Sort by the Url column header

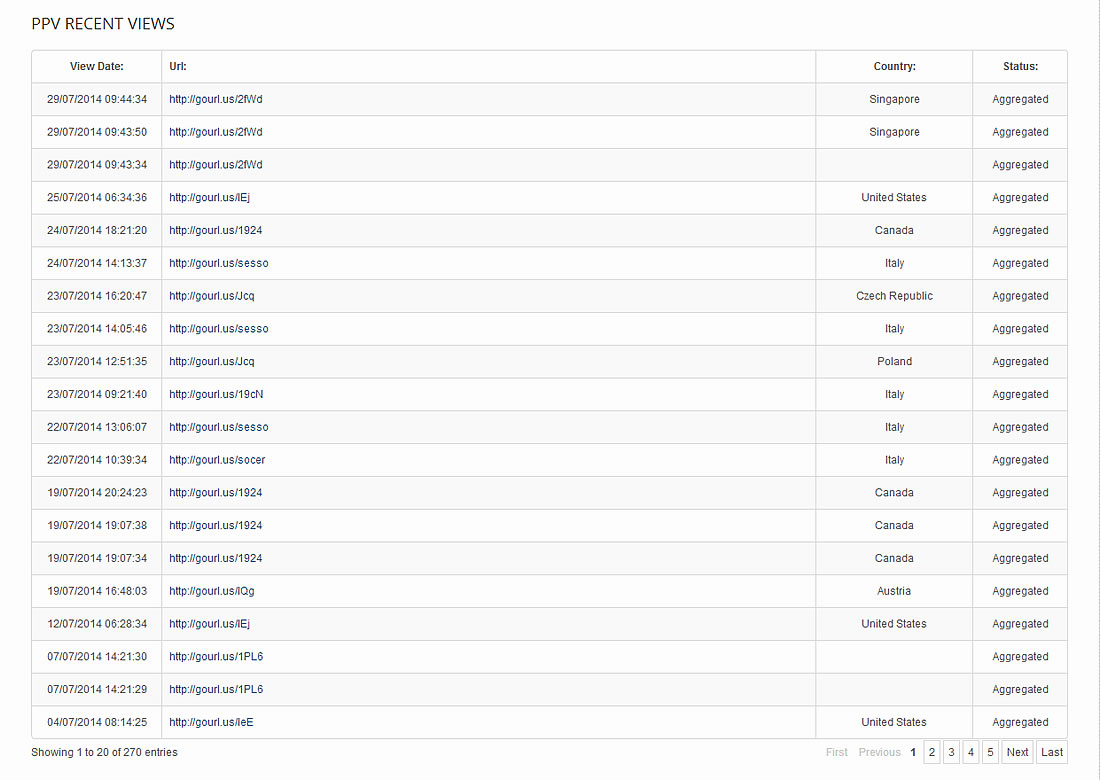[x=178, y=67]
